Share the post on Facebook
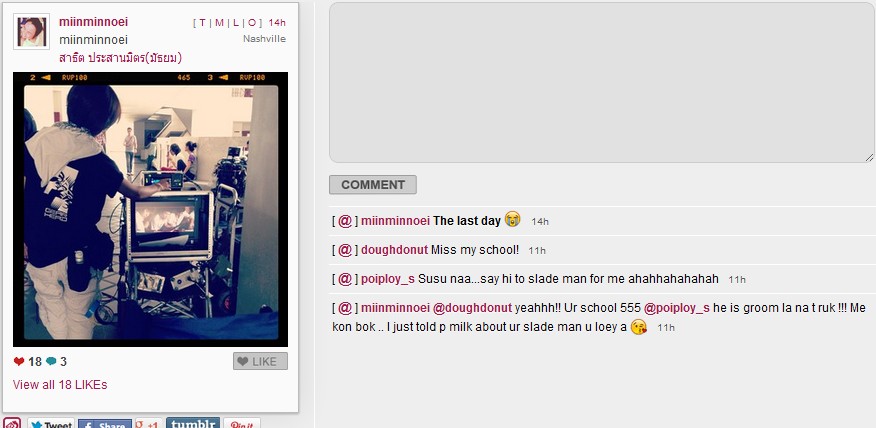 pyautogui.click(x=104, y=423)
